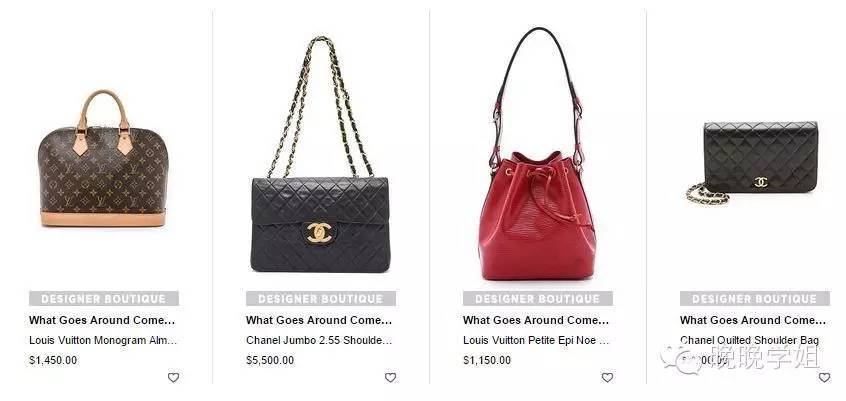Click heart icon under Chanel Jumbo 2.55 bag
Screen dimensions: 846x401
pyautogui.click(x=390, y=377)
